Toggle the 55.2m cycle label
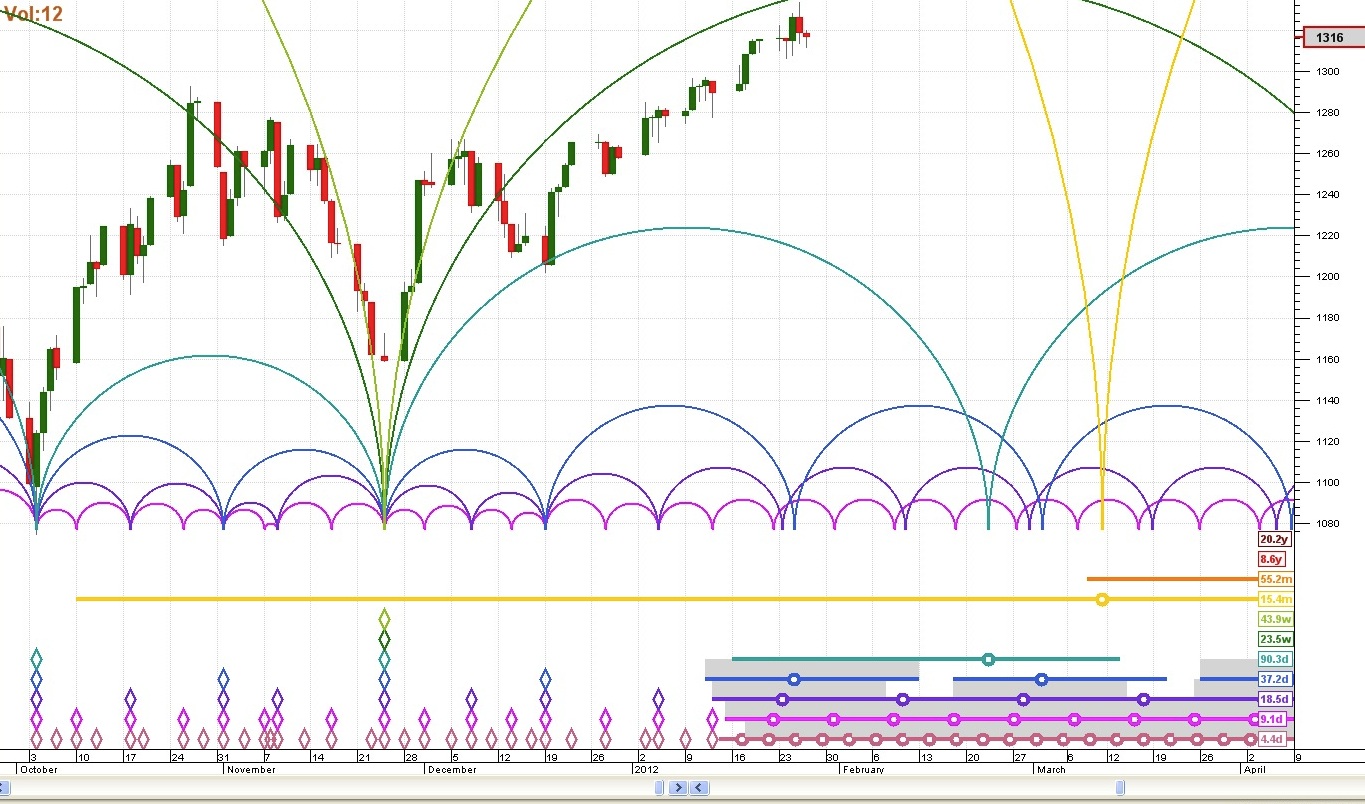The width and height of the screenshot is (1365, 804). click(x=1274, y=579)
